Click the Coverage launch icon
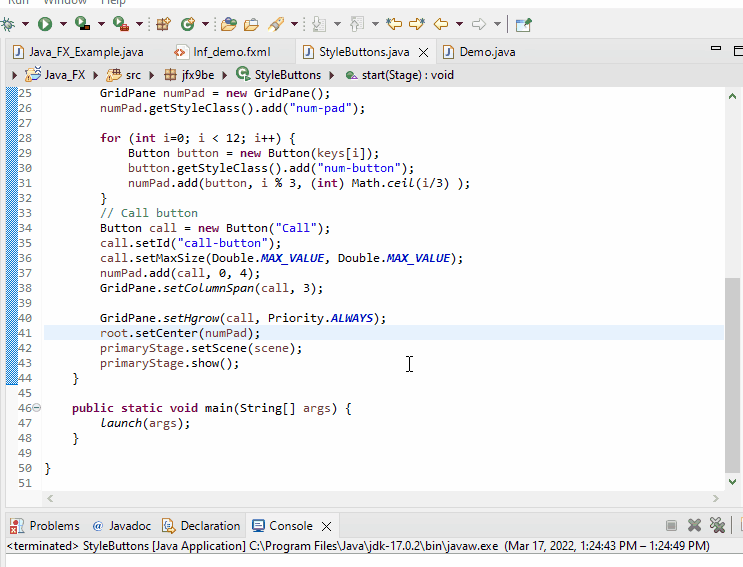The image size is (743, 567). [82, 23]
